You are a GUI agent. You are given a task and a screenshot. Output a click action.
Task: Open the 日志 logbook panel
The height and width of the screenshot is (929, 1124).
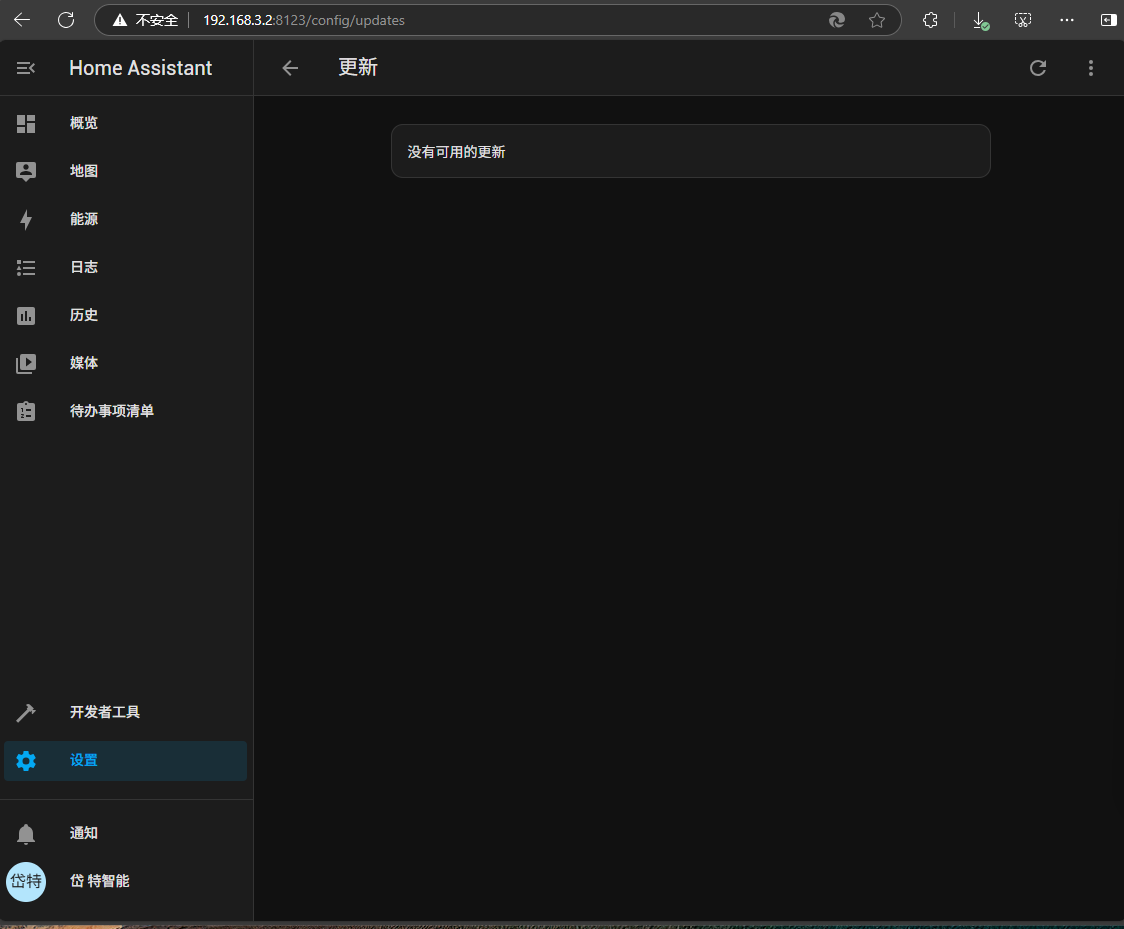coord(84,267)
